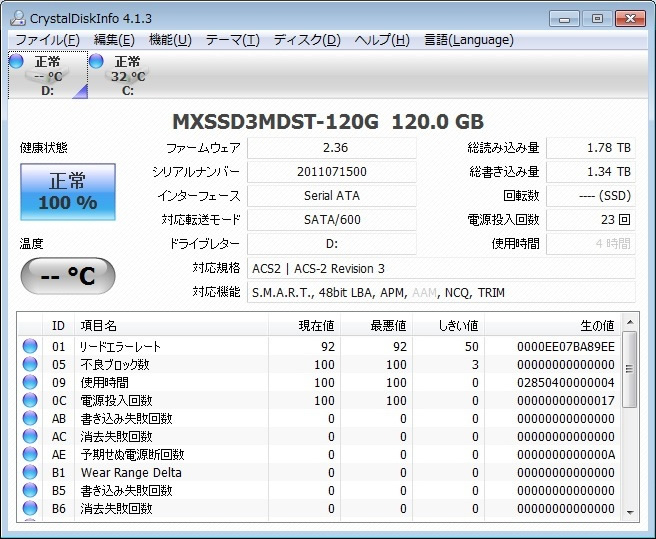Select the C: drive status orb
The image size is (656, 539).
[96, 62]
